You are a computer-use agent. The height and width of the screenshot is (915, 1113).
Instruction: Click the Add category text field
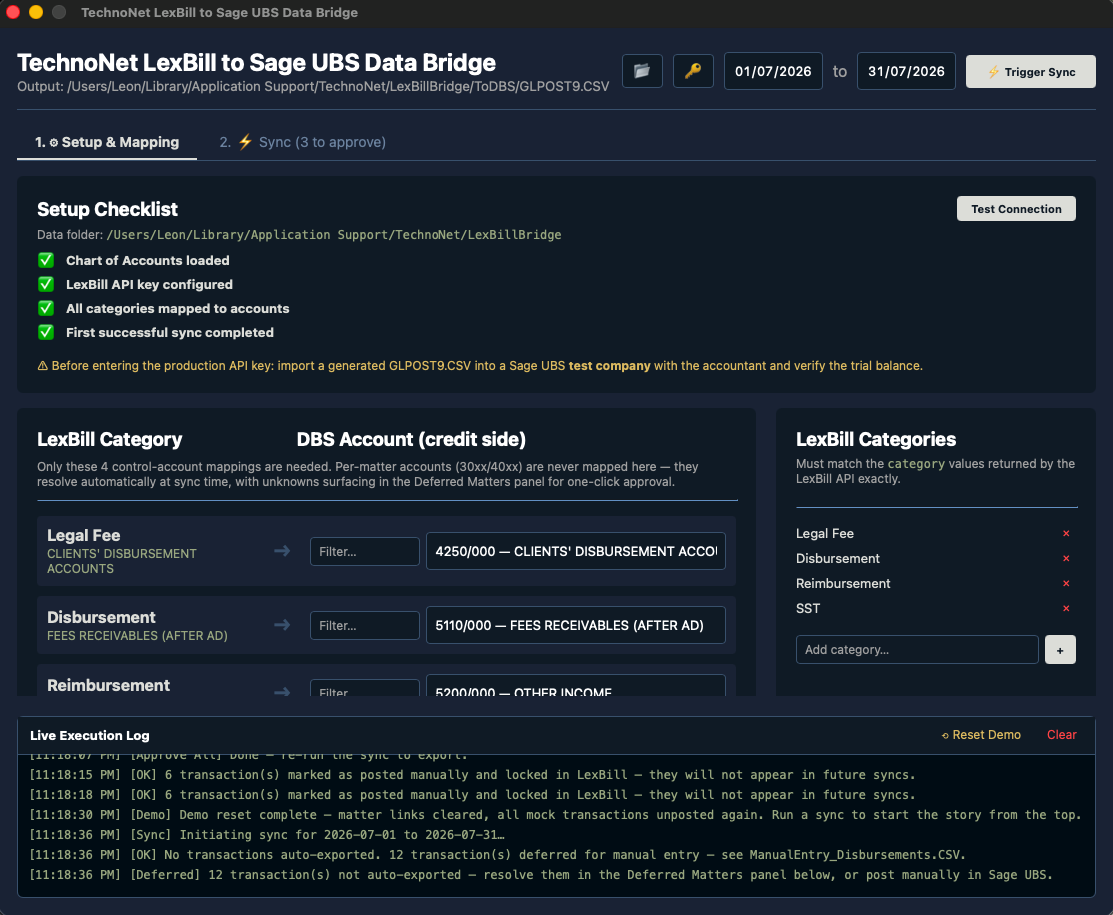pos(917,650)
